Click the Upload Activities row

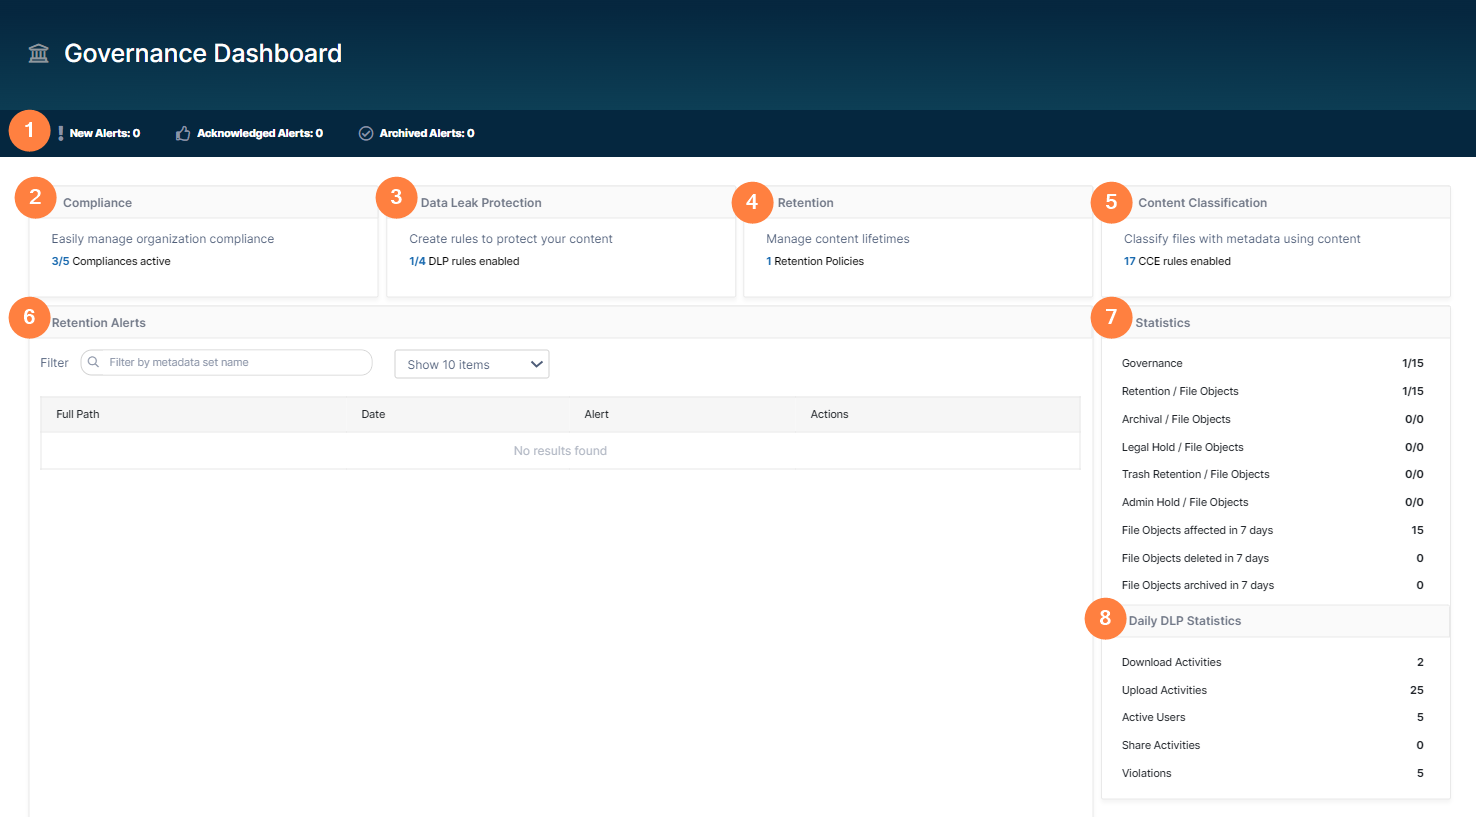1273,690
